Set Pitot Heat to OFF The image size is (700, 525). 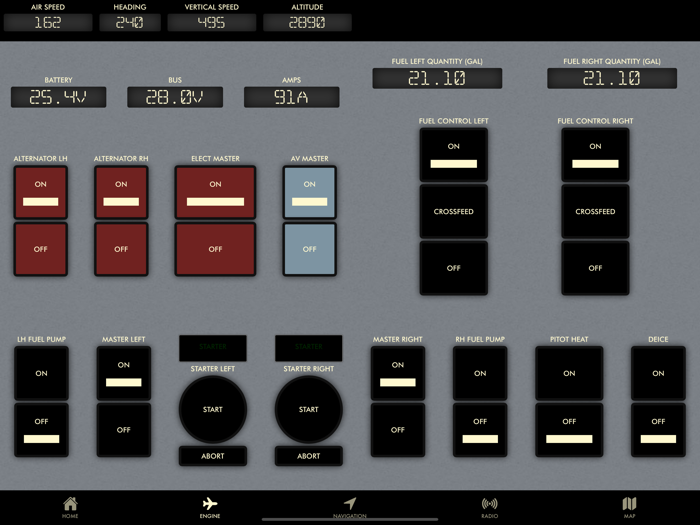pyautogui.click(x=569, y=430)
